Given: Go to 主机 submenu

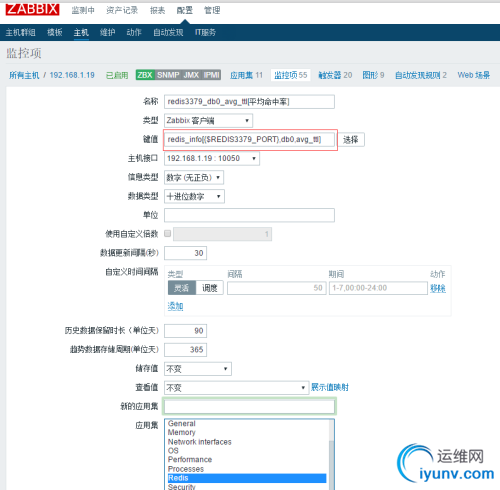Looking at the screenshot, I should click(81, 32).
